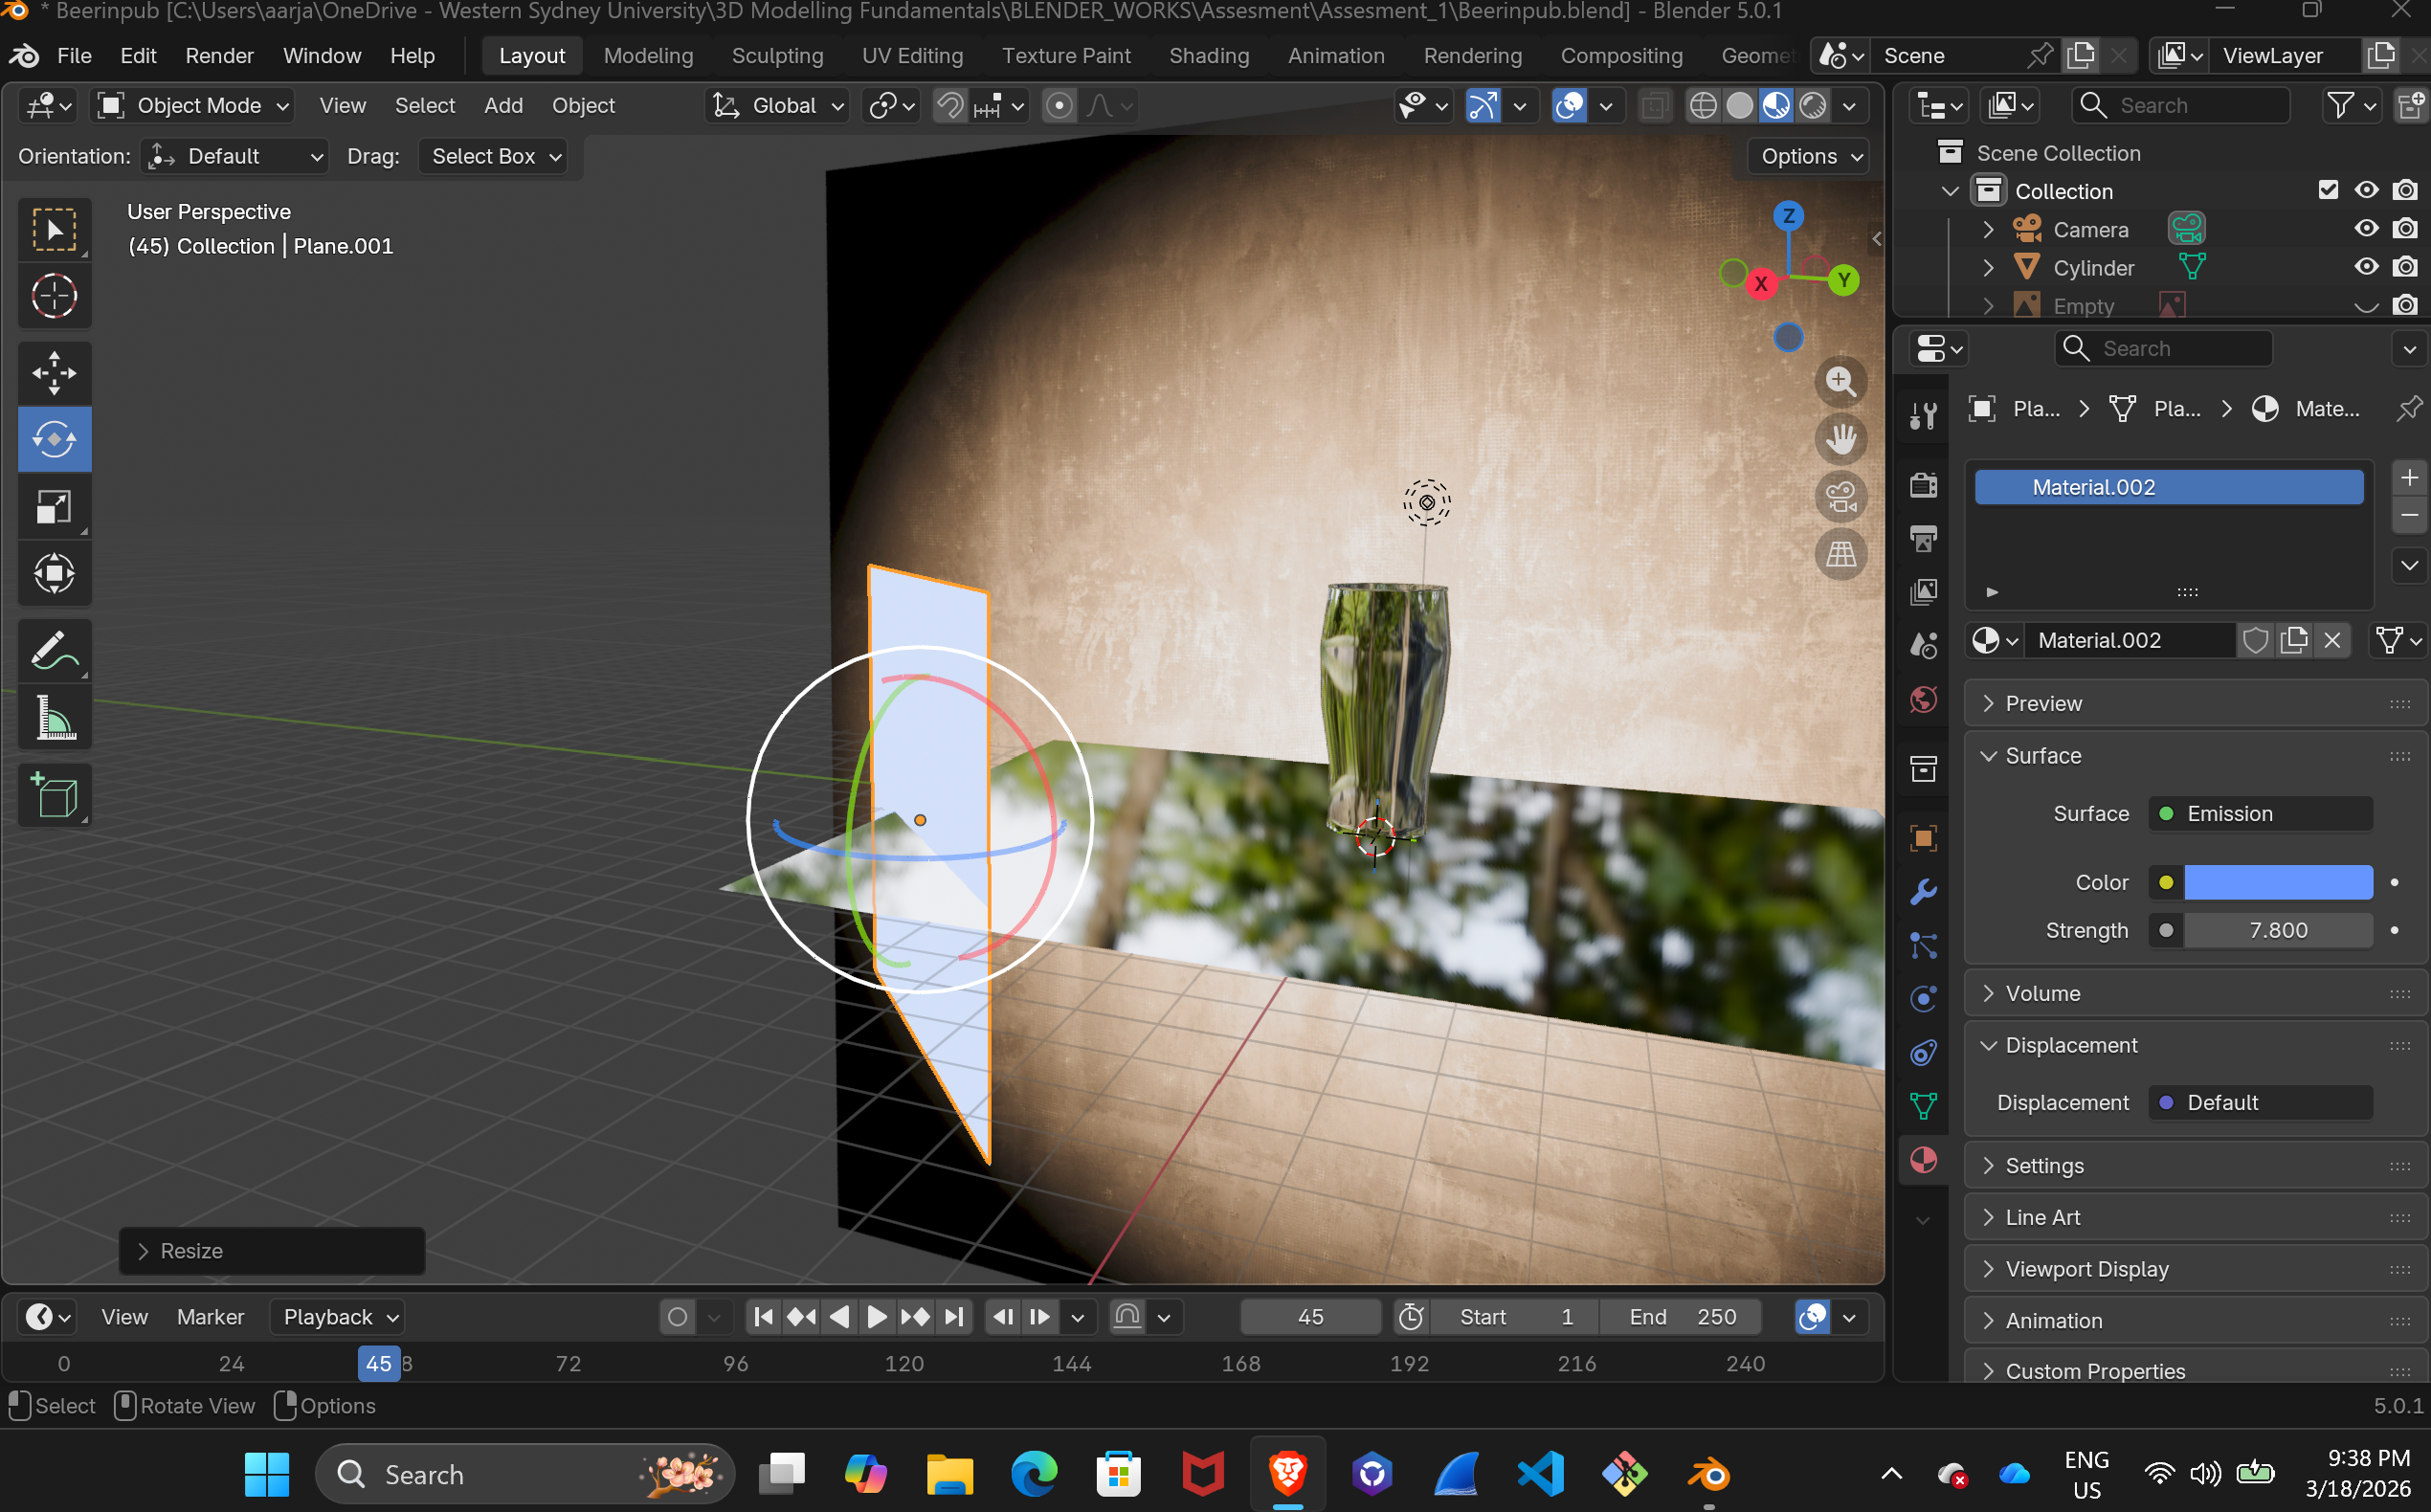This screenshot has height=1512, width=2431.
Task: Select the Scale tool
Action: pyautogui.click(x=54, y=507)
